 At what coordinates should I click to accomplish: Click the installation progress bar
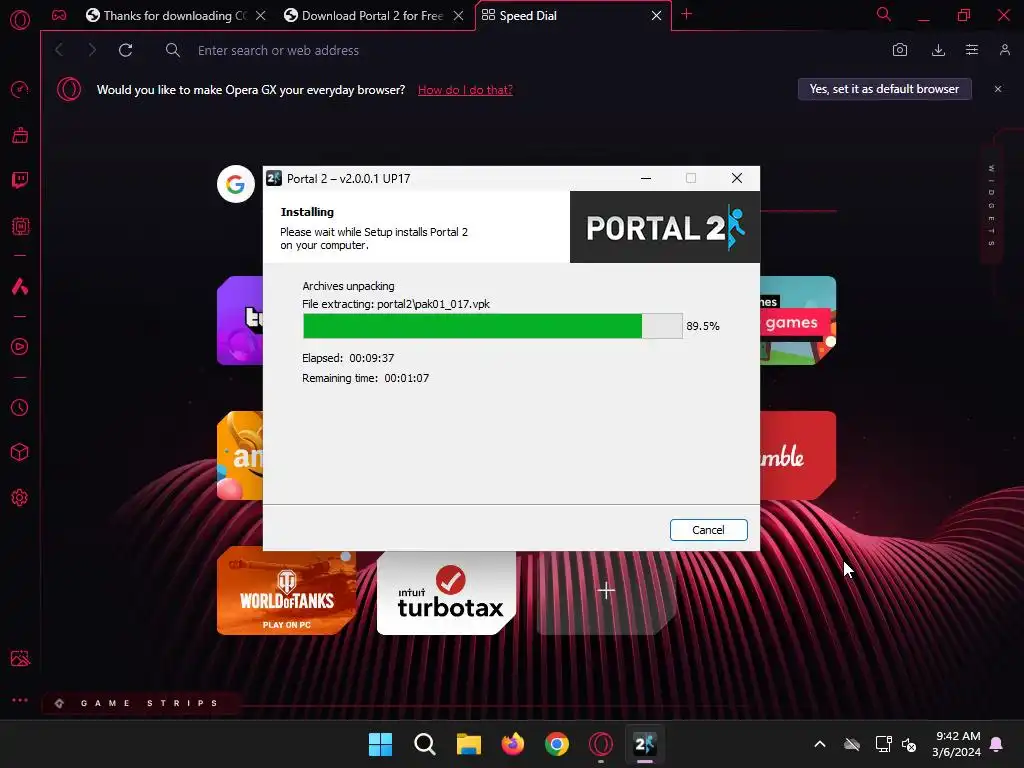(x=492, y=326)
